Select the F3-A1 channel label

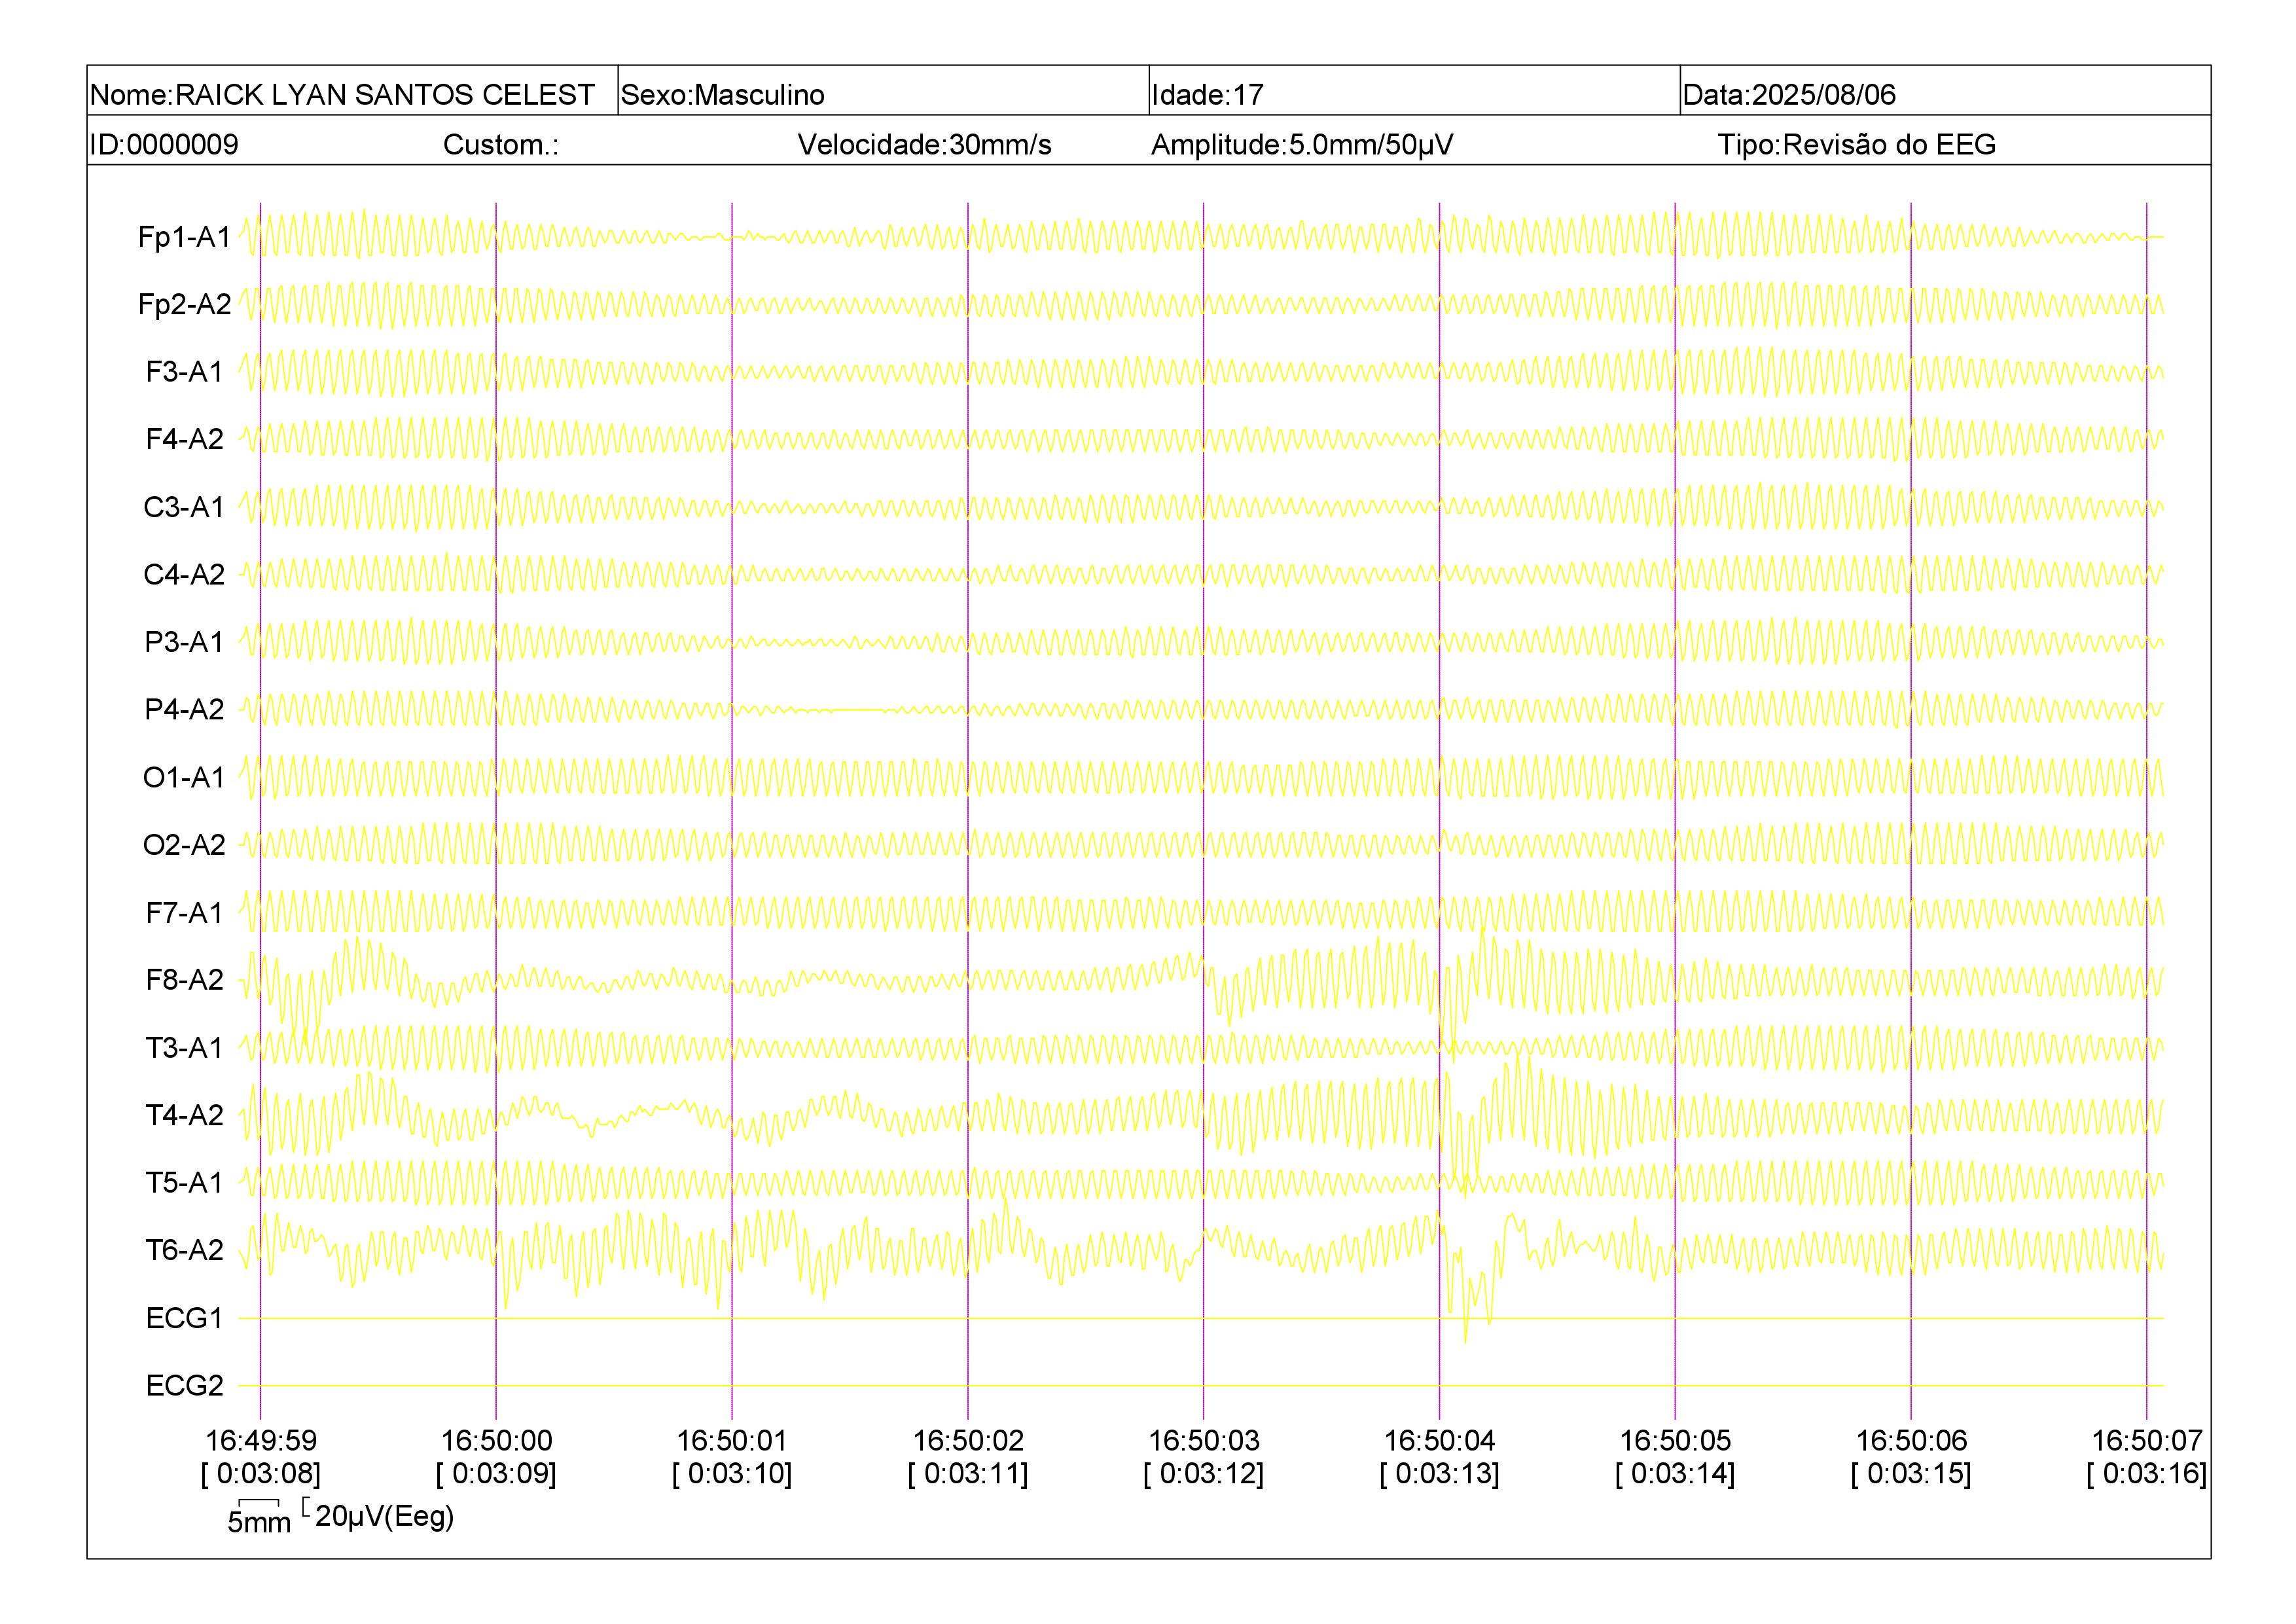(184, 372)
